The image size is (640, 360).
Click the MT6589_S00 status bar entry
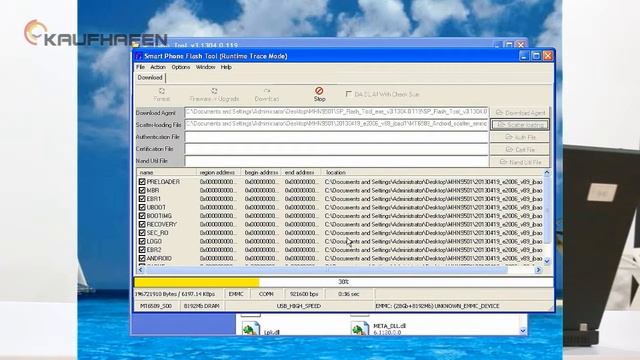pyautogui.click(x=157, y=306)
